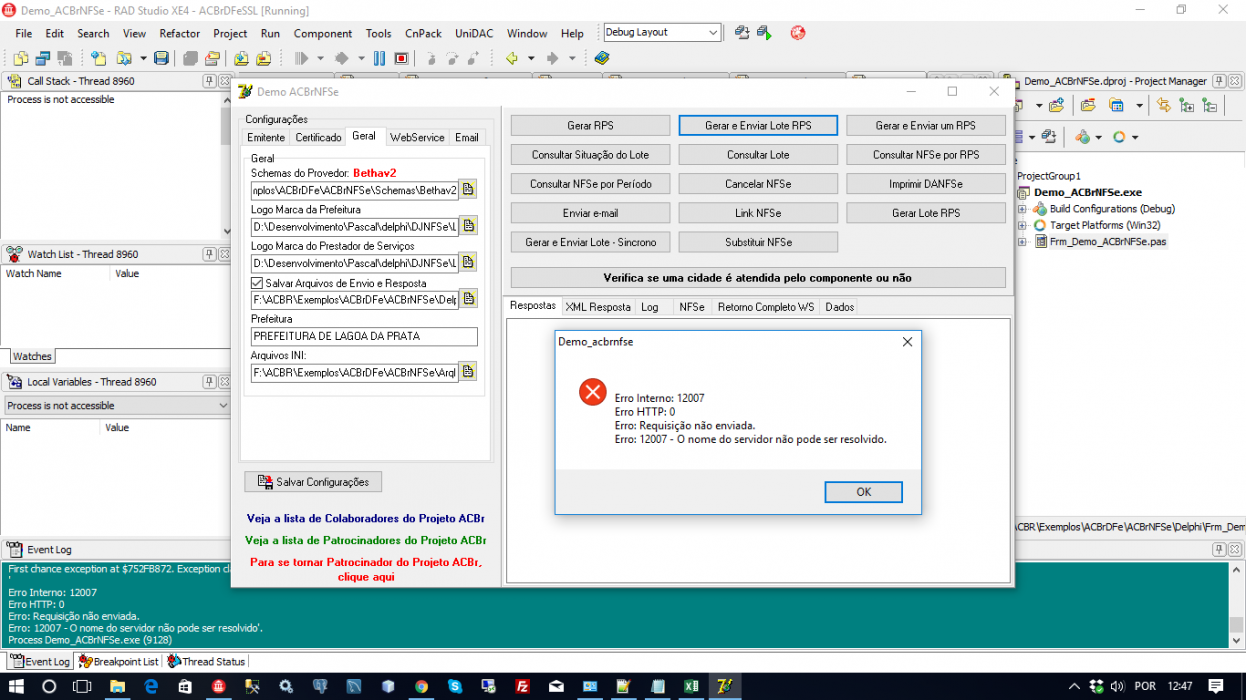Expand Build Configurations (Debug) node

(x=1022, y=209)
